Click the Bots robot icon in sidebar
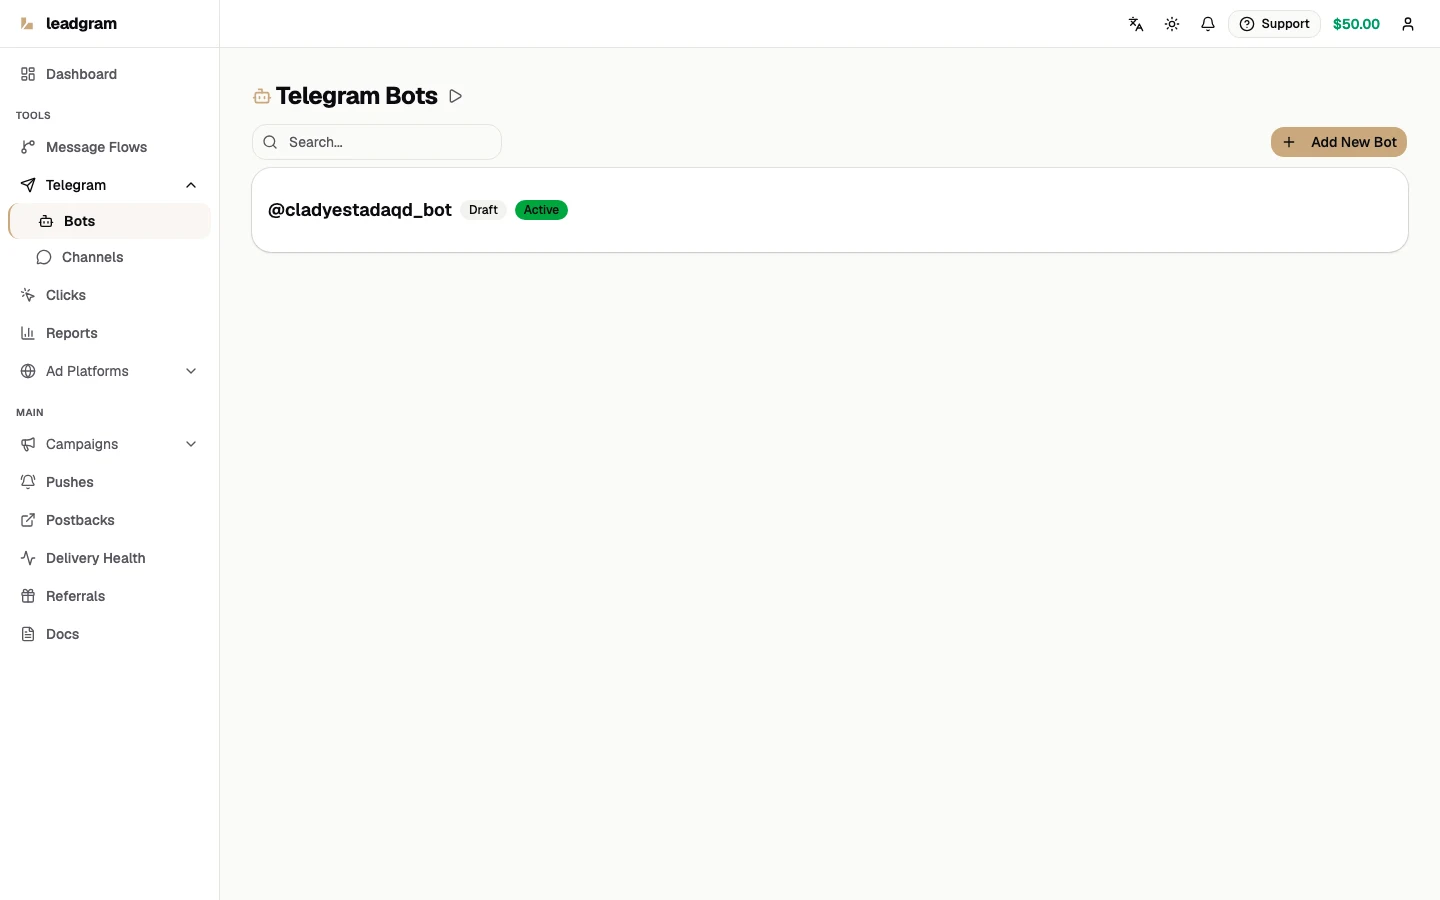 point(46,221)
